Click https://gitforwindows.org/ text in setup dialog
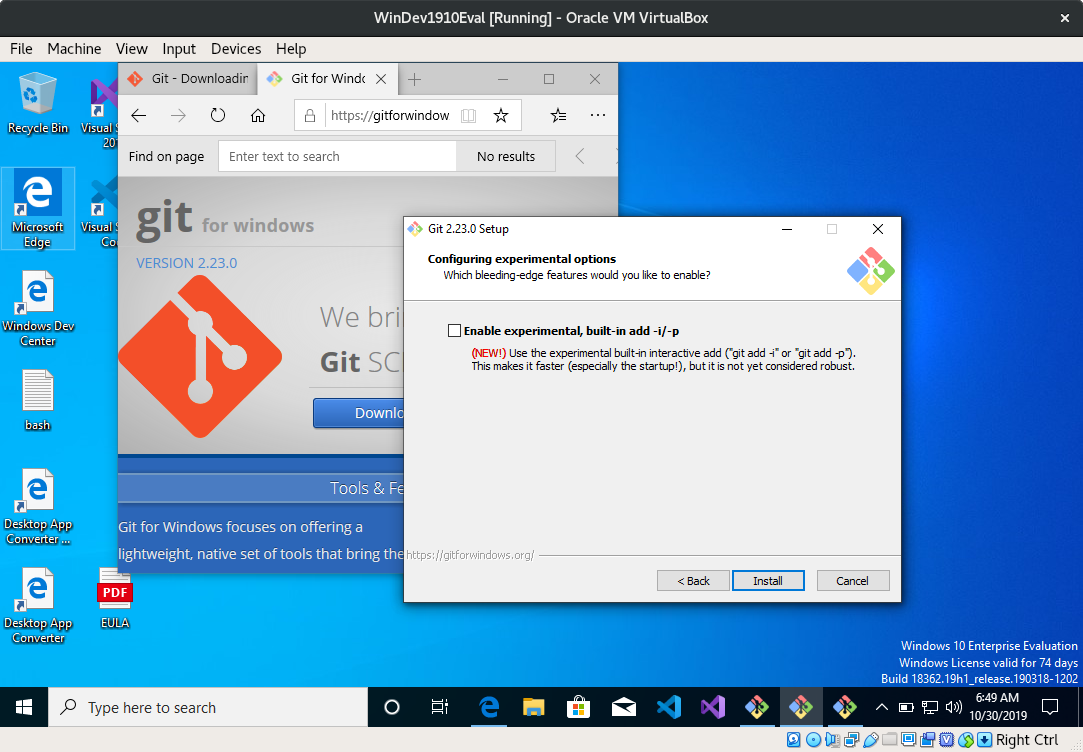The height and width of the screenshot is (752, 1083). tap(470, 555)
